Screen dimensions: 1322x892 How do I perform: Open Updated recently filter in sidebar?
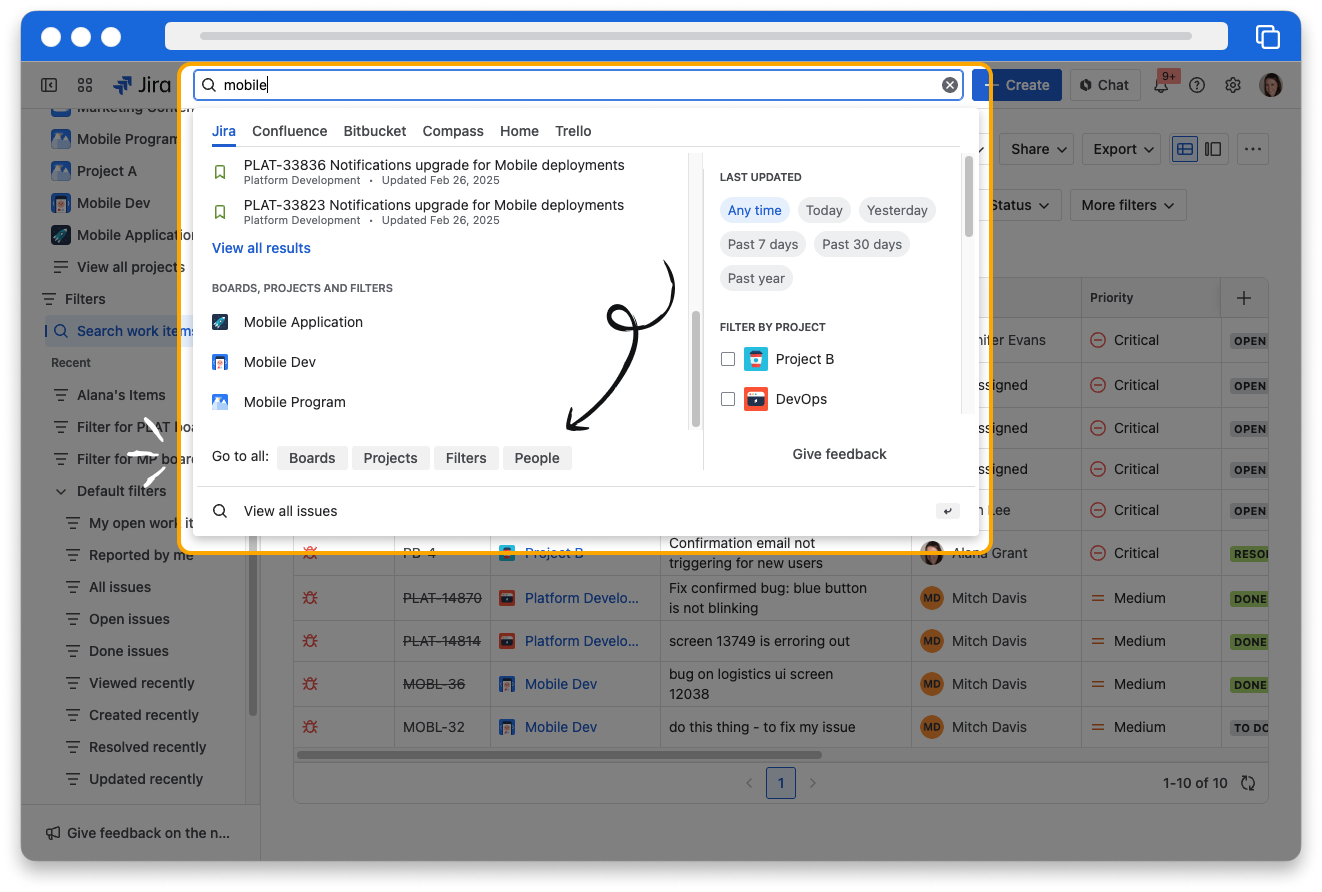point(146,779)
